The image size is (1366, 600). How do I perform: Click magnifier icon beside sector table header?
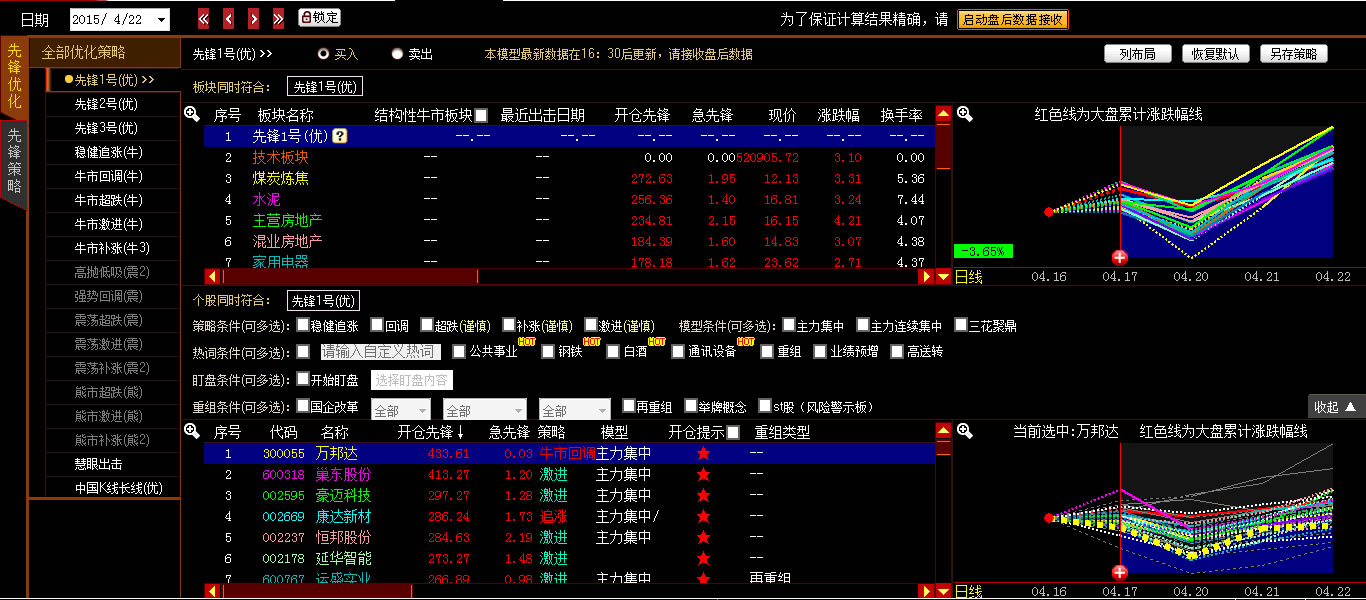[x=192, y=114]
